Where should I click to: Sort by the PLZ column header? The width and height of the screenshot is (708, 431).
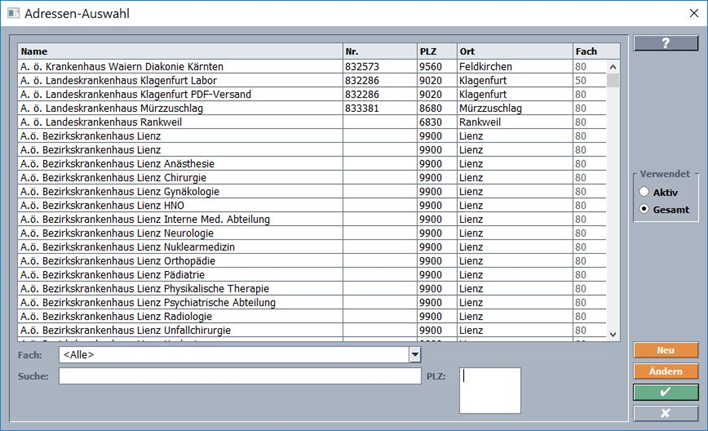point(437,51)
